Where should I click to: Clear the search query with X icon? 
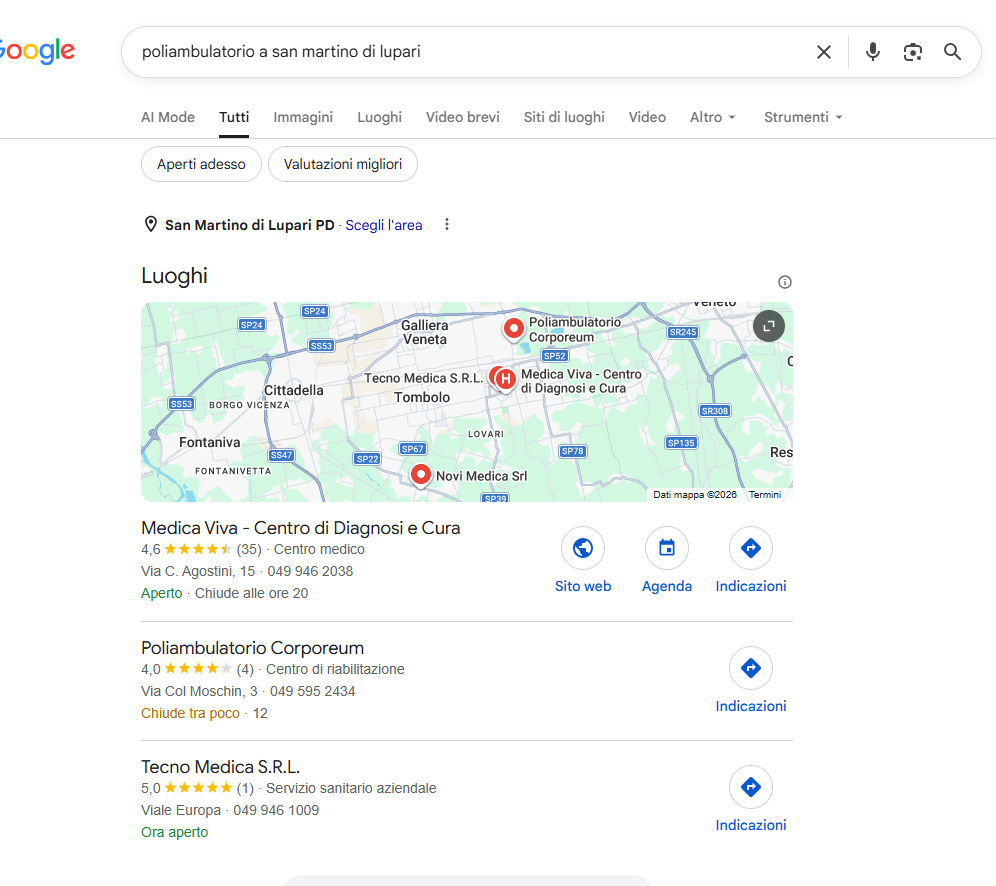coord(823,52)
